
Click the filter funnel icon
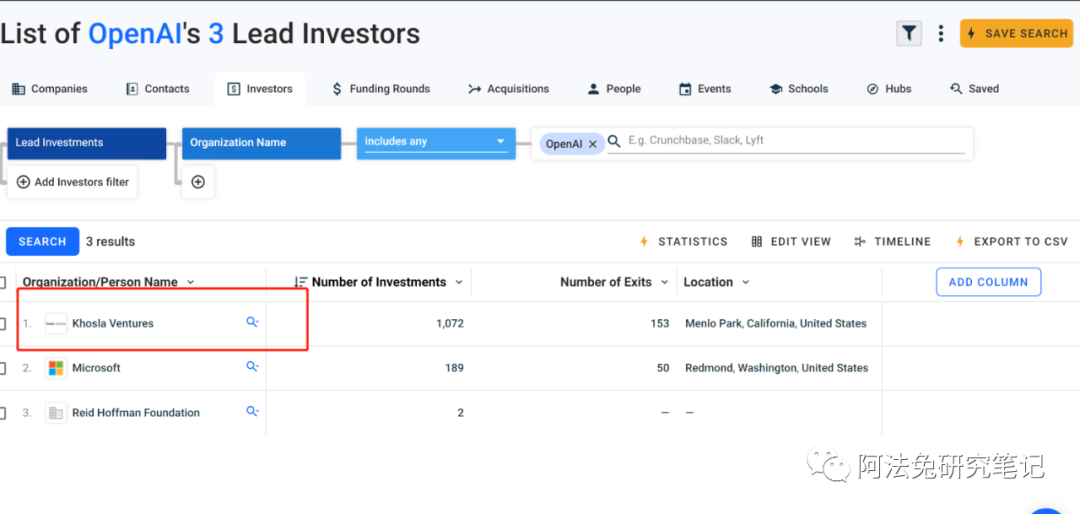(908, 33)
